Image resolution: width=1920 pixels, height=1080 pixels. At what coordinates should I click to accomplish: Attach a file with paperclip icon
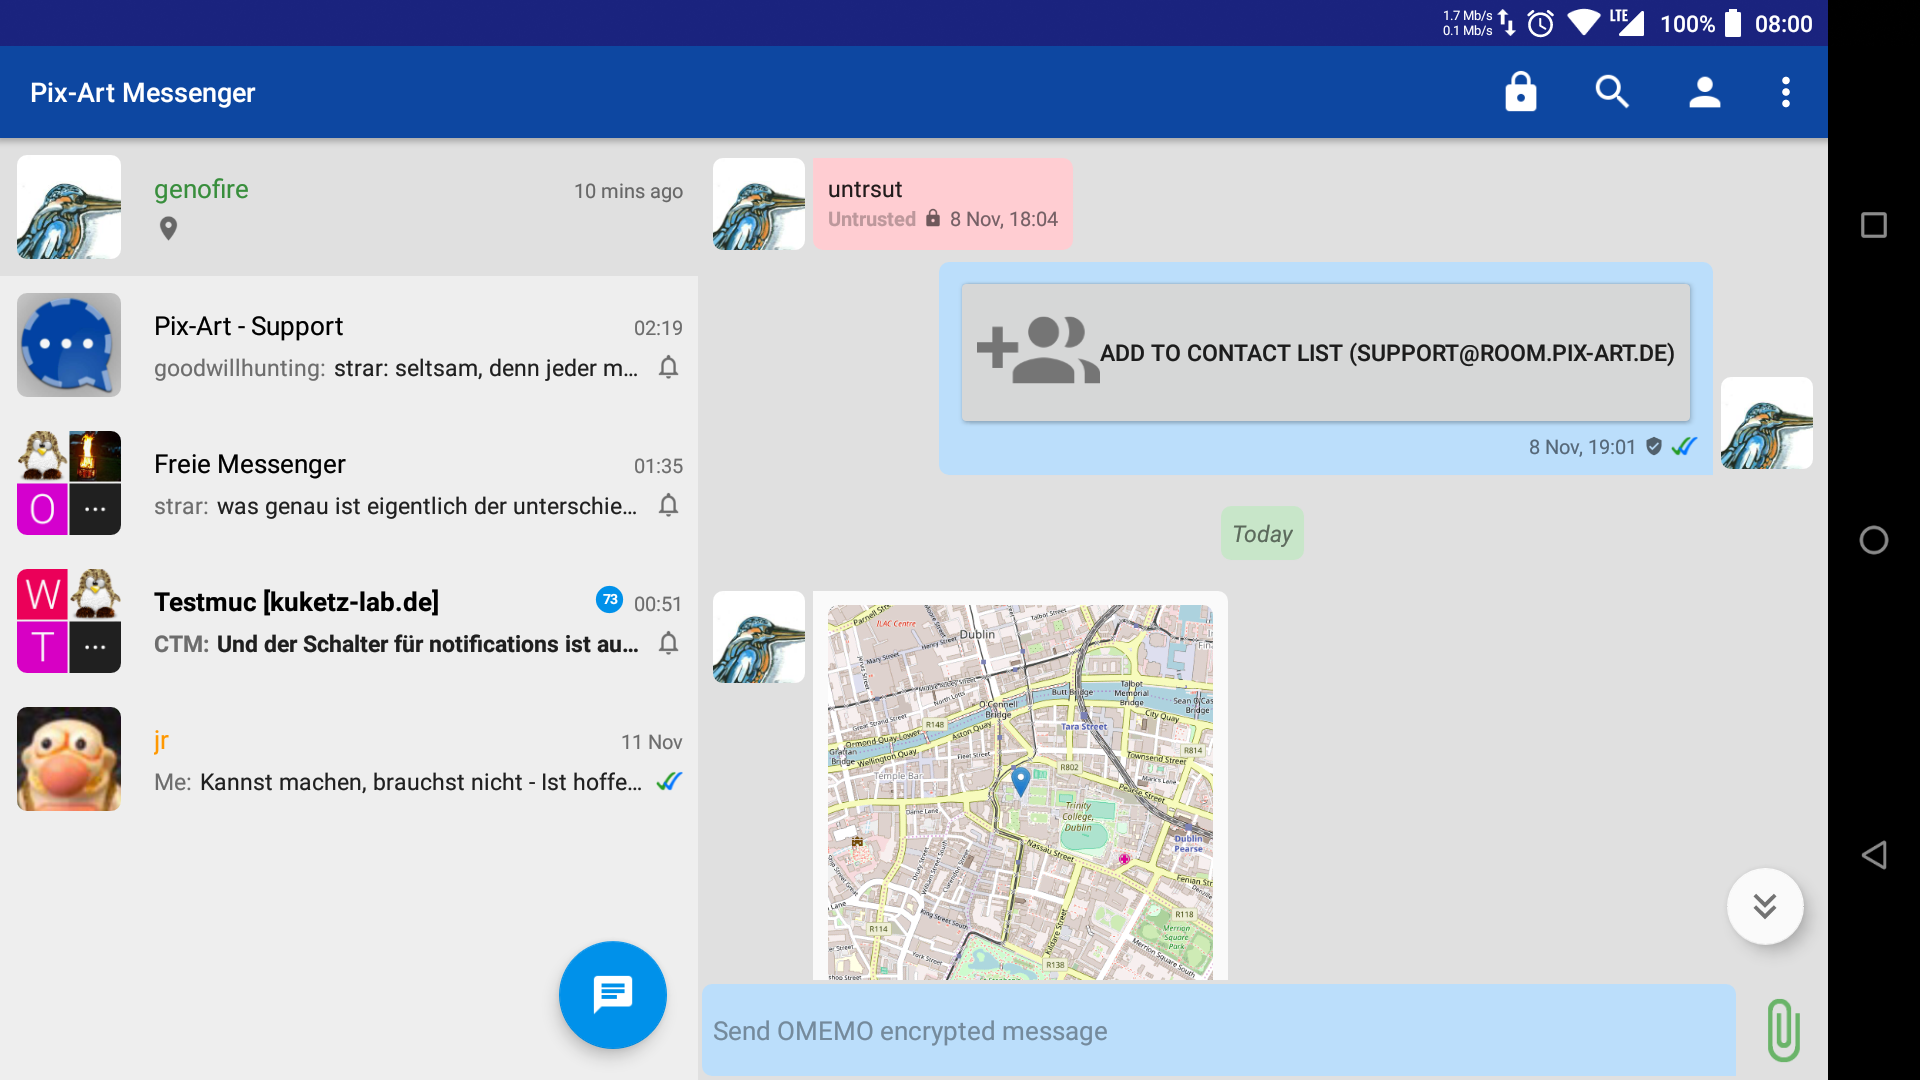(1783, 1030)
